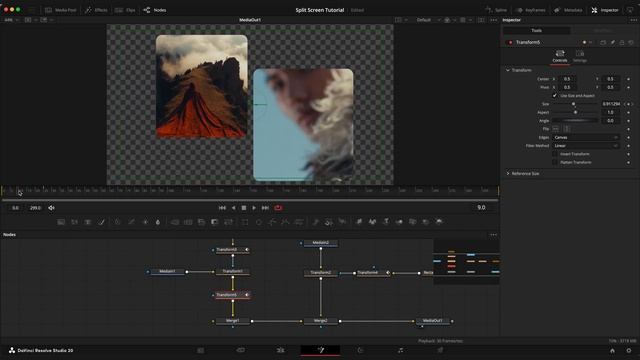
Task: Adjust the Size slider handle
Action: pyautogui.click(x=573, y=104)
